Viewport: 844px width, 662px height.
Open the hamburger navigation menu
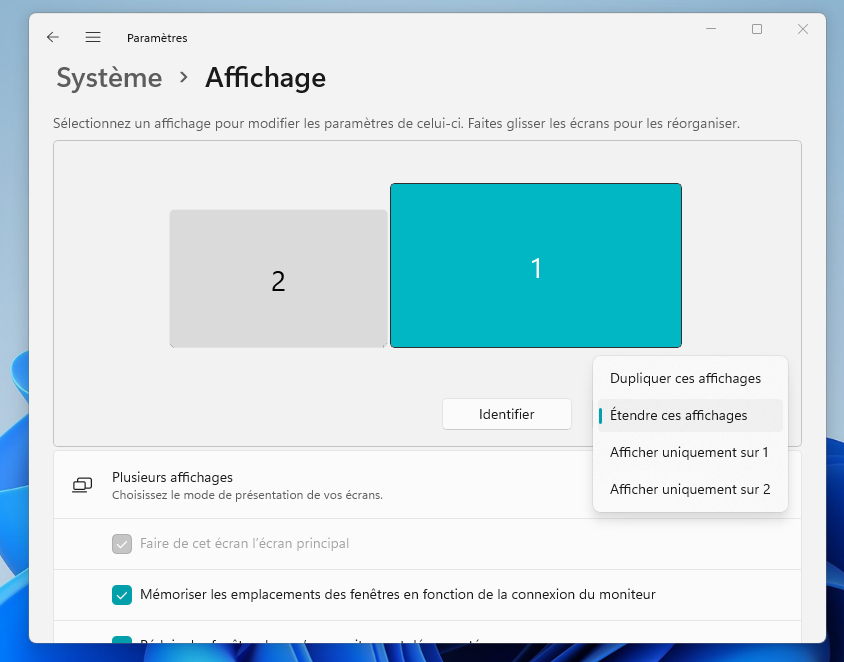tap(93, 37)
